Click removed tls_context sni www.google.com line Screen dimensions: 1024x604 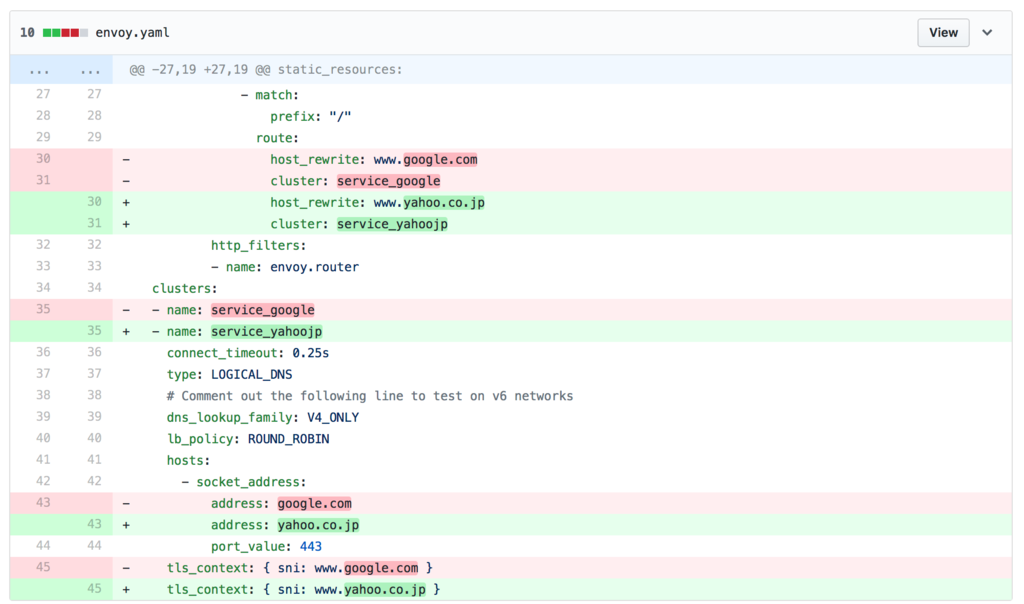click(x=511, y=568)
